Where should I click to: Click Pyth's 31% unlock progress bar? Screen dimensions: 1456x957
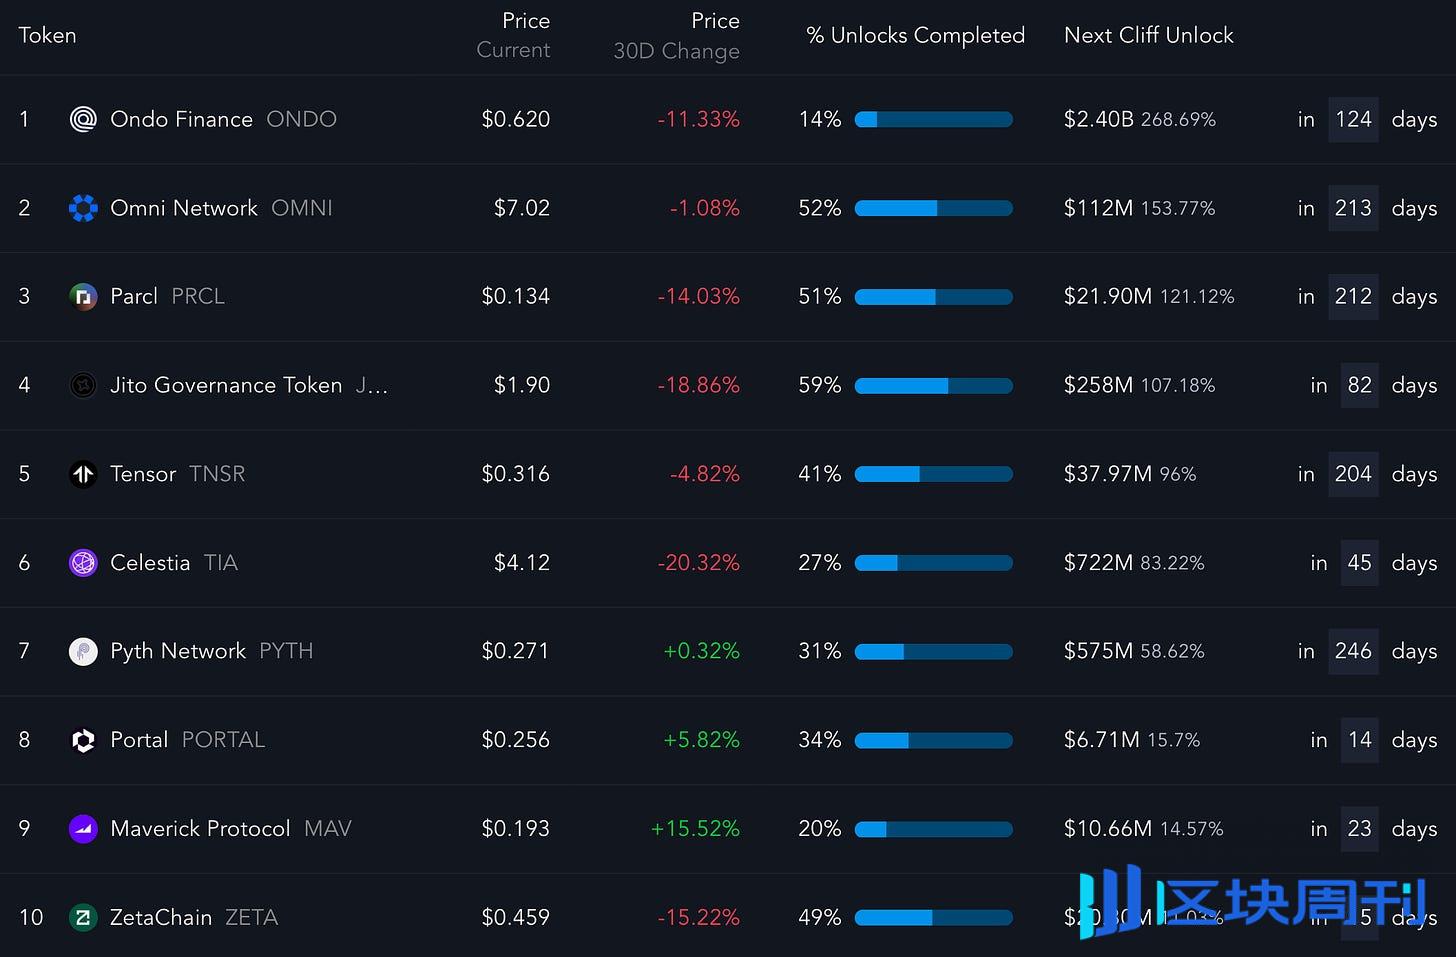coord(934,652)
